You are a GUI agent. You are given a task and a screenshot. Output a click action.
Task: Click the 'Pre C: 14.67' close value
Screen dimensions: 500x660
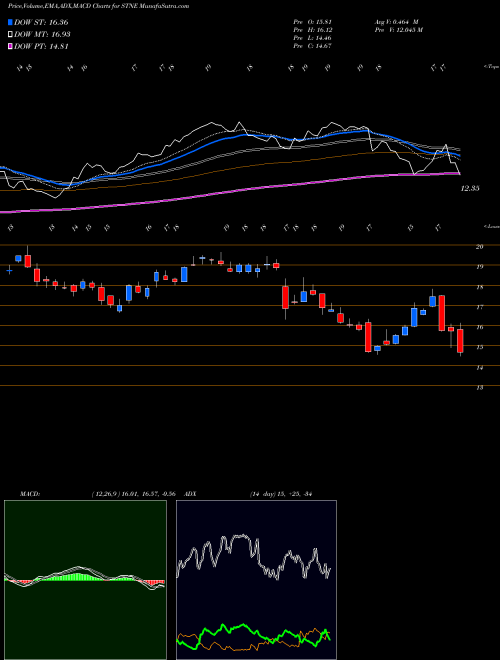pos(313,46)
